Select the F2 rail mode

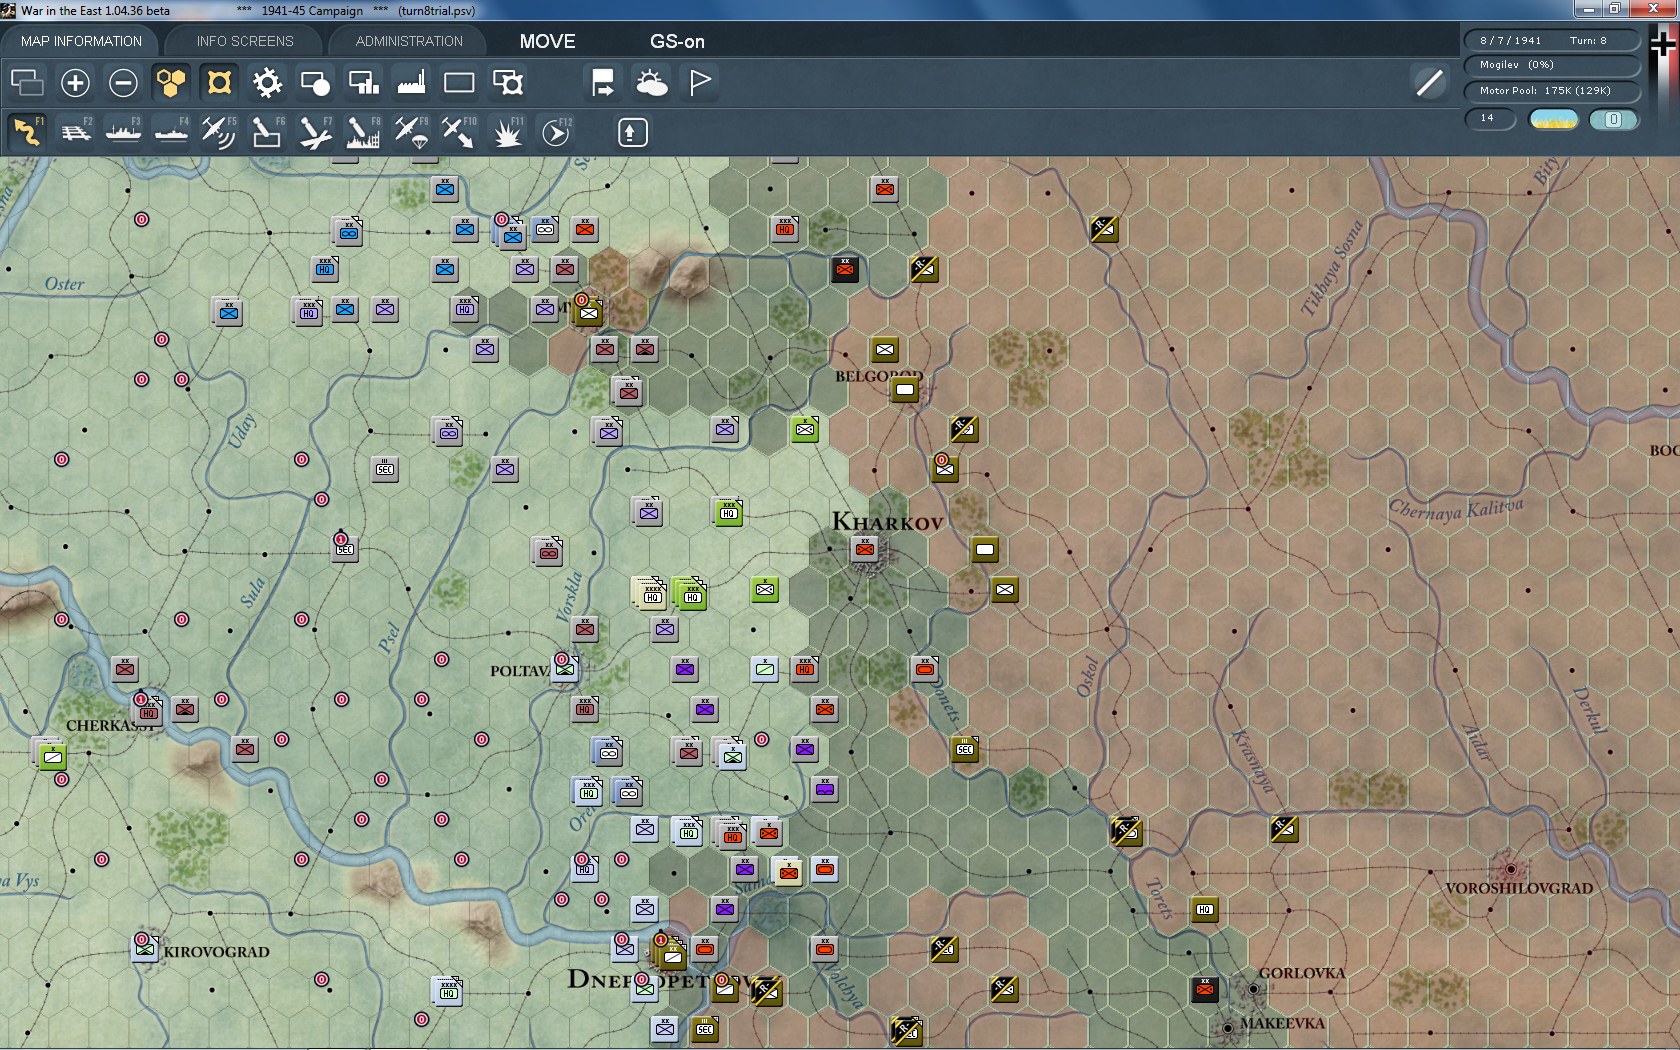pyautogui.click(x=75, y=131)
